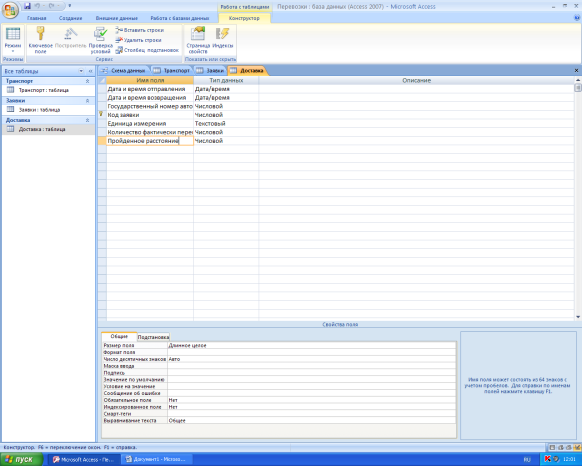Click the Текстовый data type cell
Viewport: 582px width, 466px height.
click(226, 123)
